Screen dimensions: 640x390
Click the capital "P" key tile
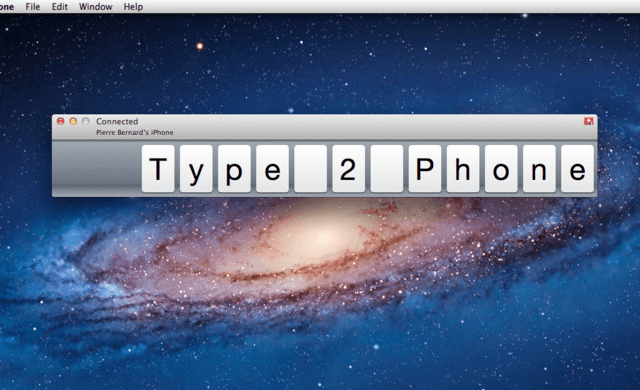425,168
